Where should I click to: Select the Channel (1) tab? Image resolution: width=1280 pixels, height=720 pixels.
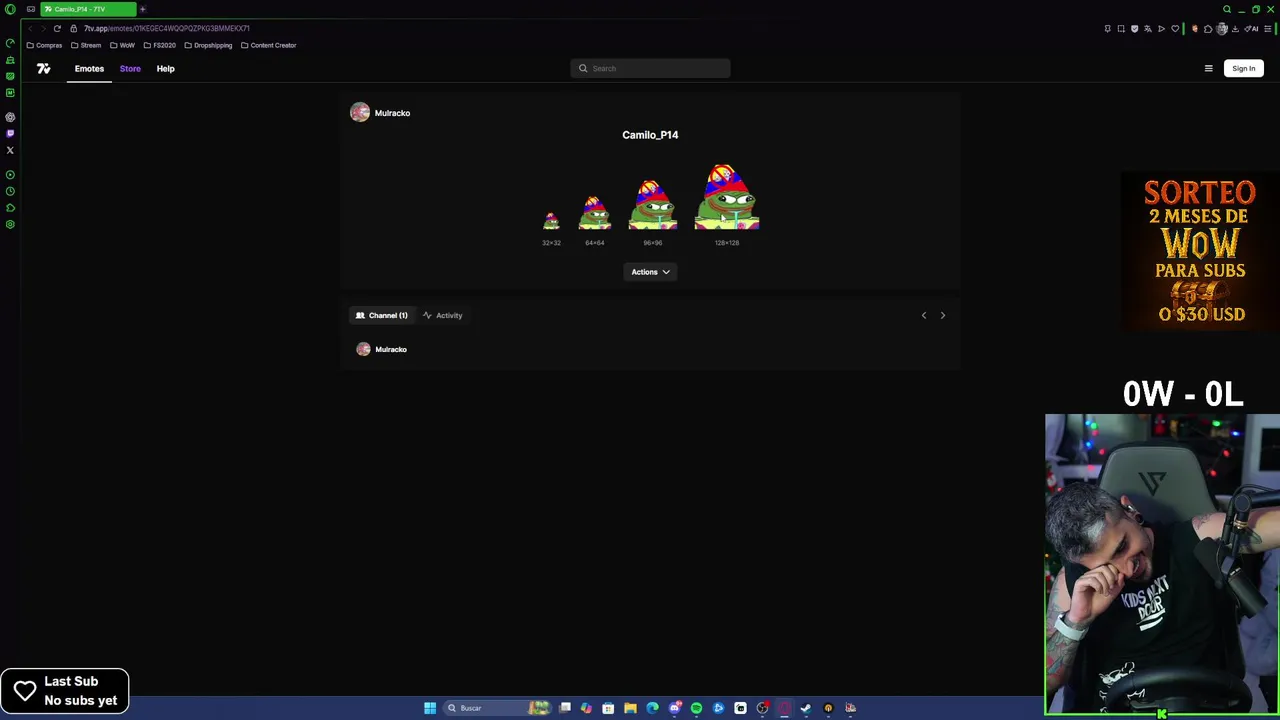[x=382, y=315]
